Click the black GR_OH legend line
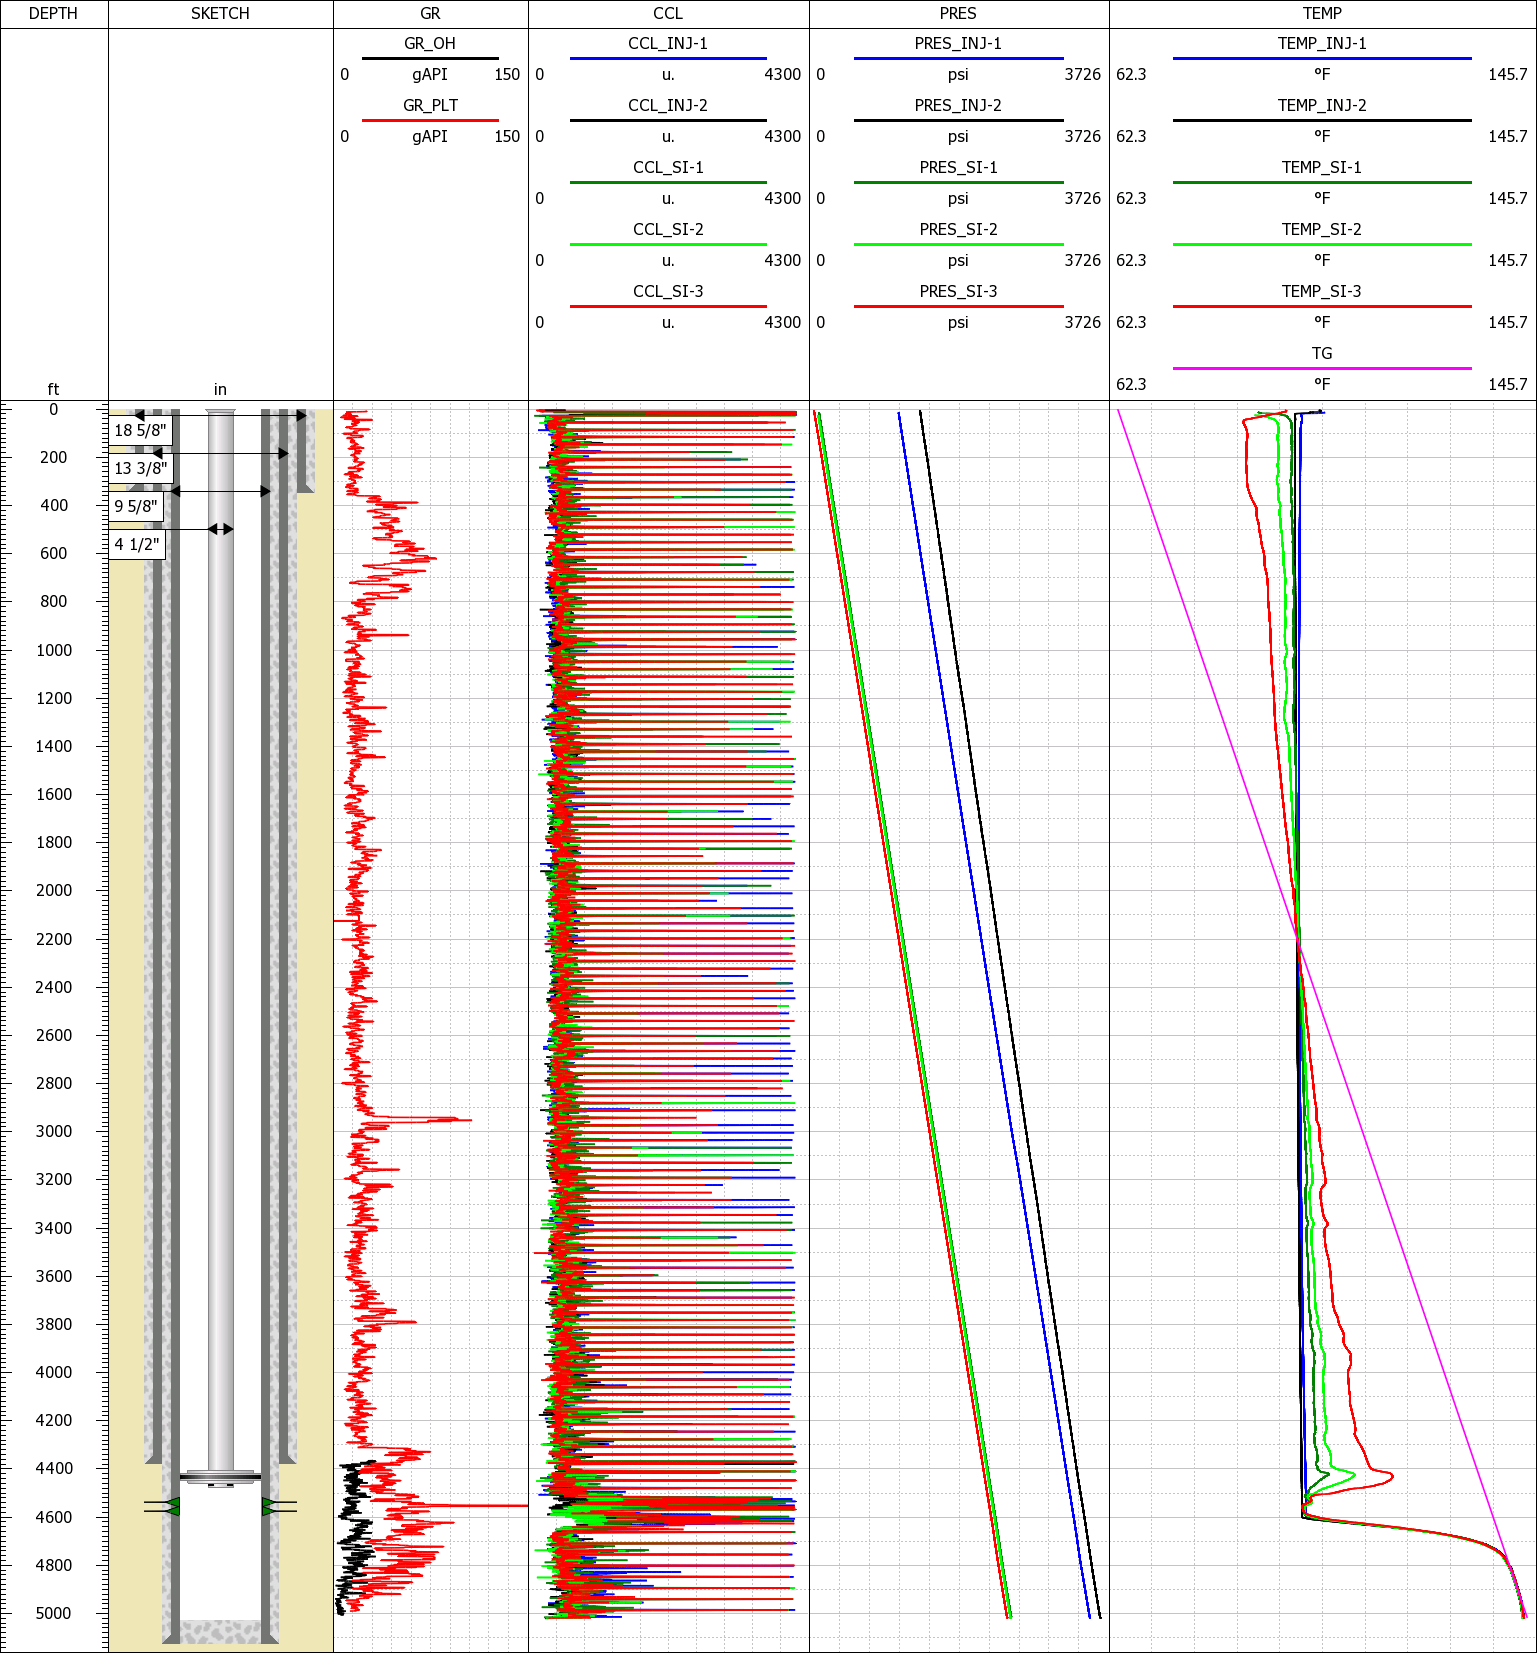This screenshot has height=1654, width=1537. click(430, 58)
